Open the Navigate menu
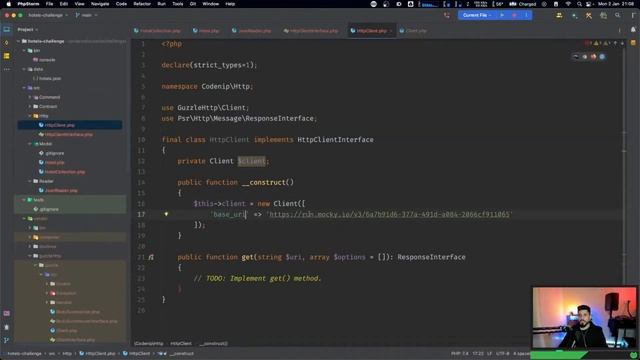The height and width of the screenshot is (360, 640). coord(100,4)
